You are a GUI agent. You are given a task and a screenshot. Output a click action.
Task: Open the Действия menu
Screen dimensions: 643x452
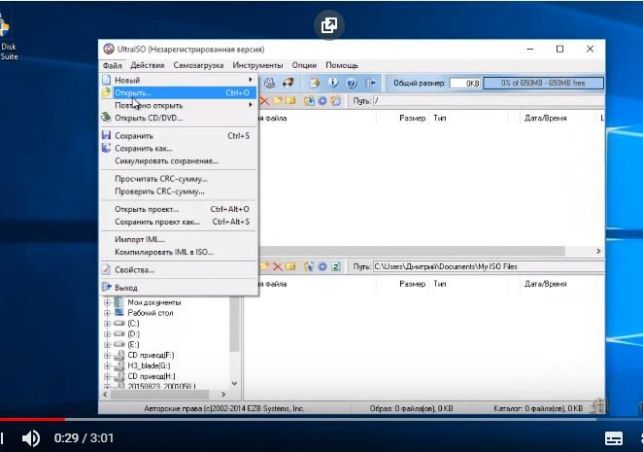[x=147, y=65]
